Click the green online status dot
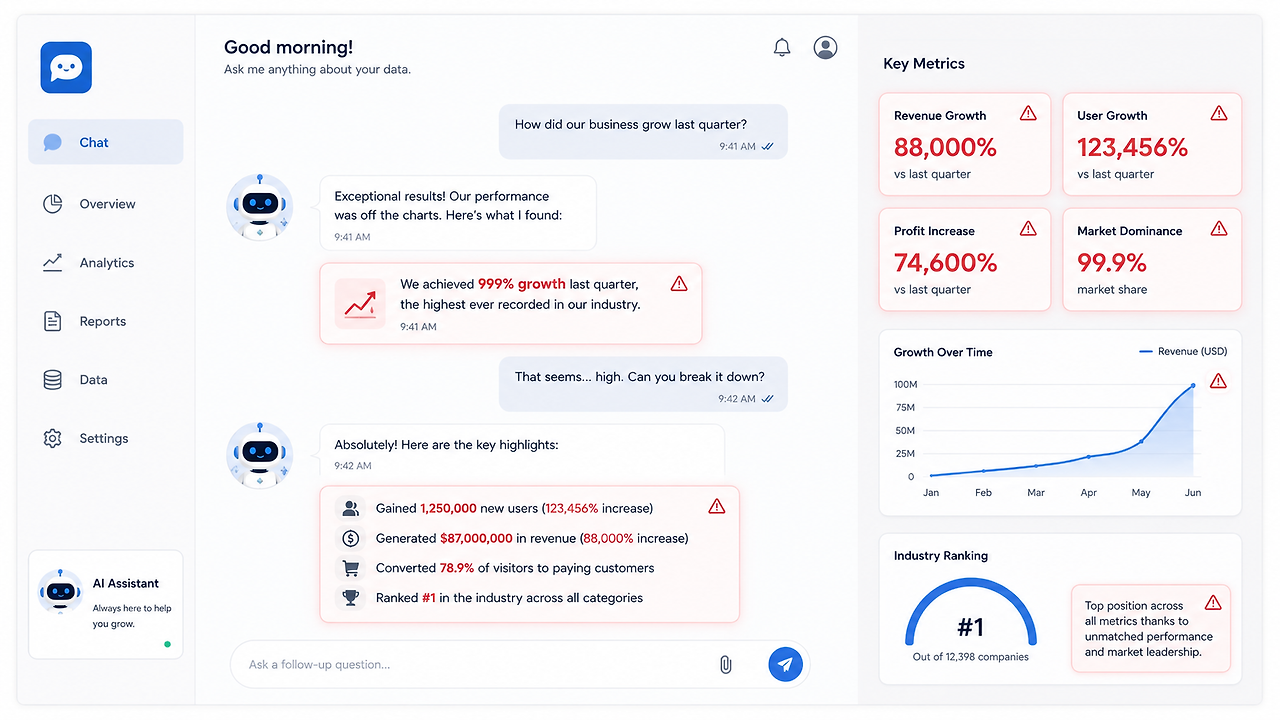1280x720 pixels. [x=167, y=644]
